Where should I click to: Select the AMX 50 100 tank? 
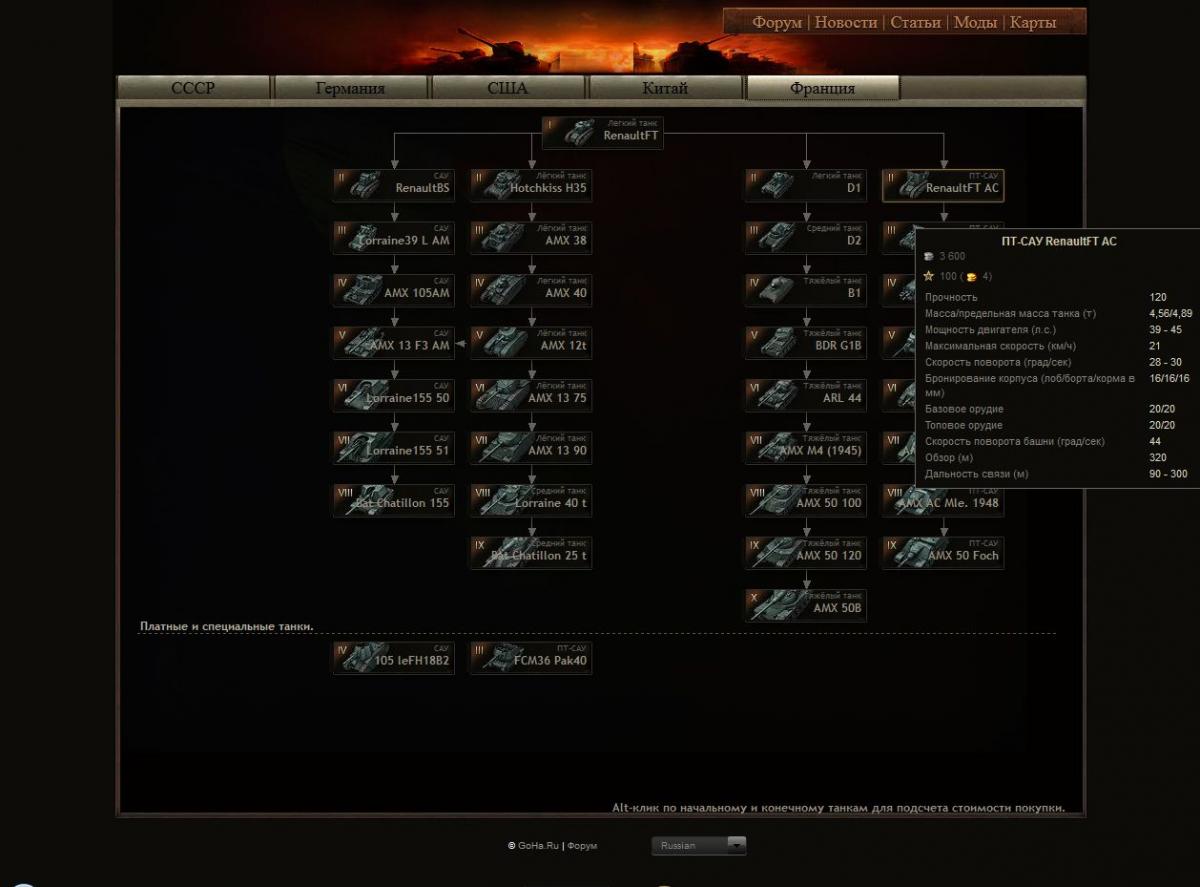coord(805,500)
